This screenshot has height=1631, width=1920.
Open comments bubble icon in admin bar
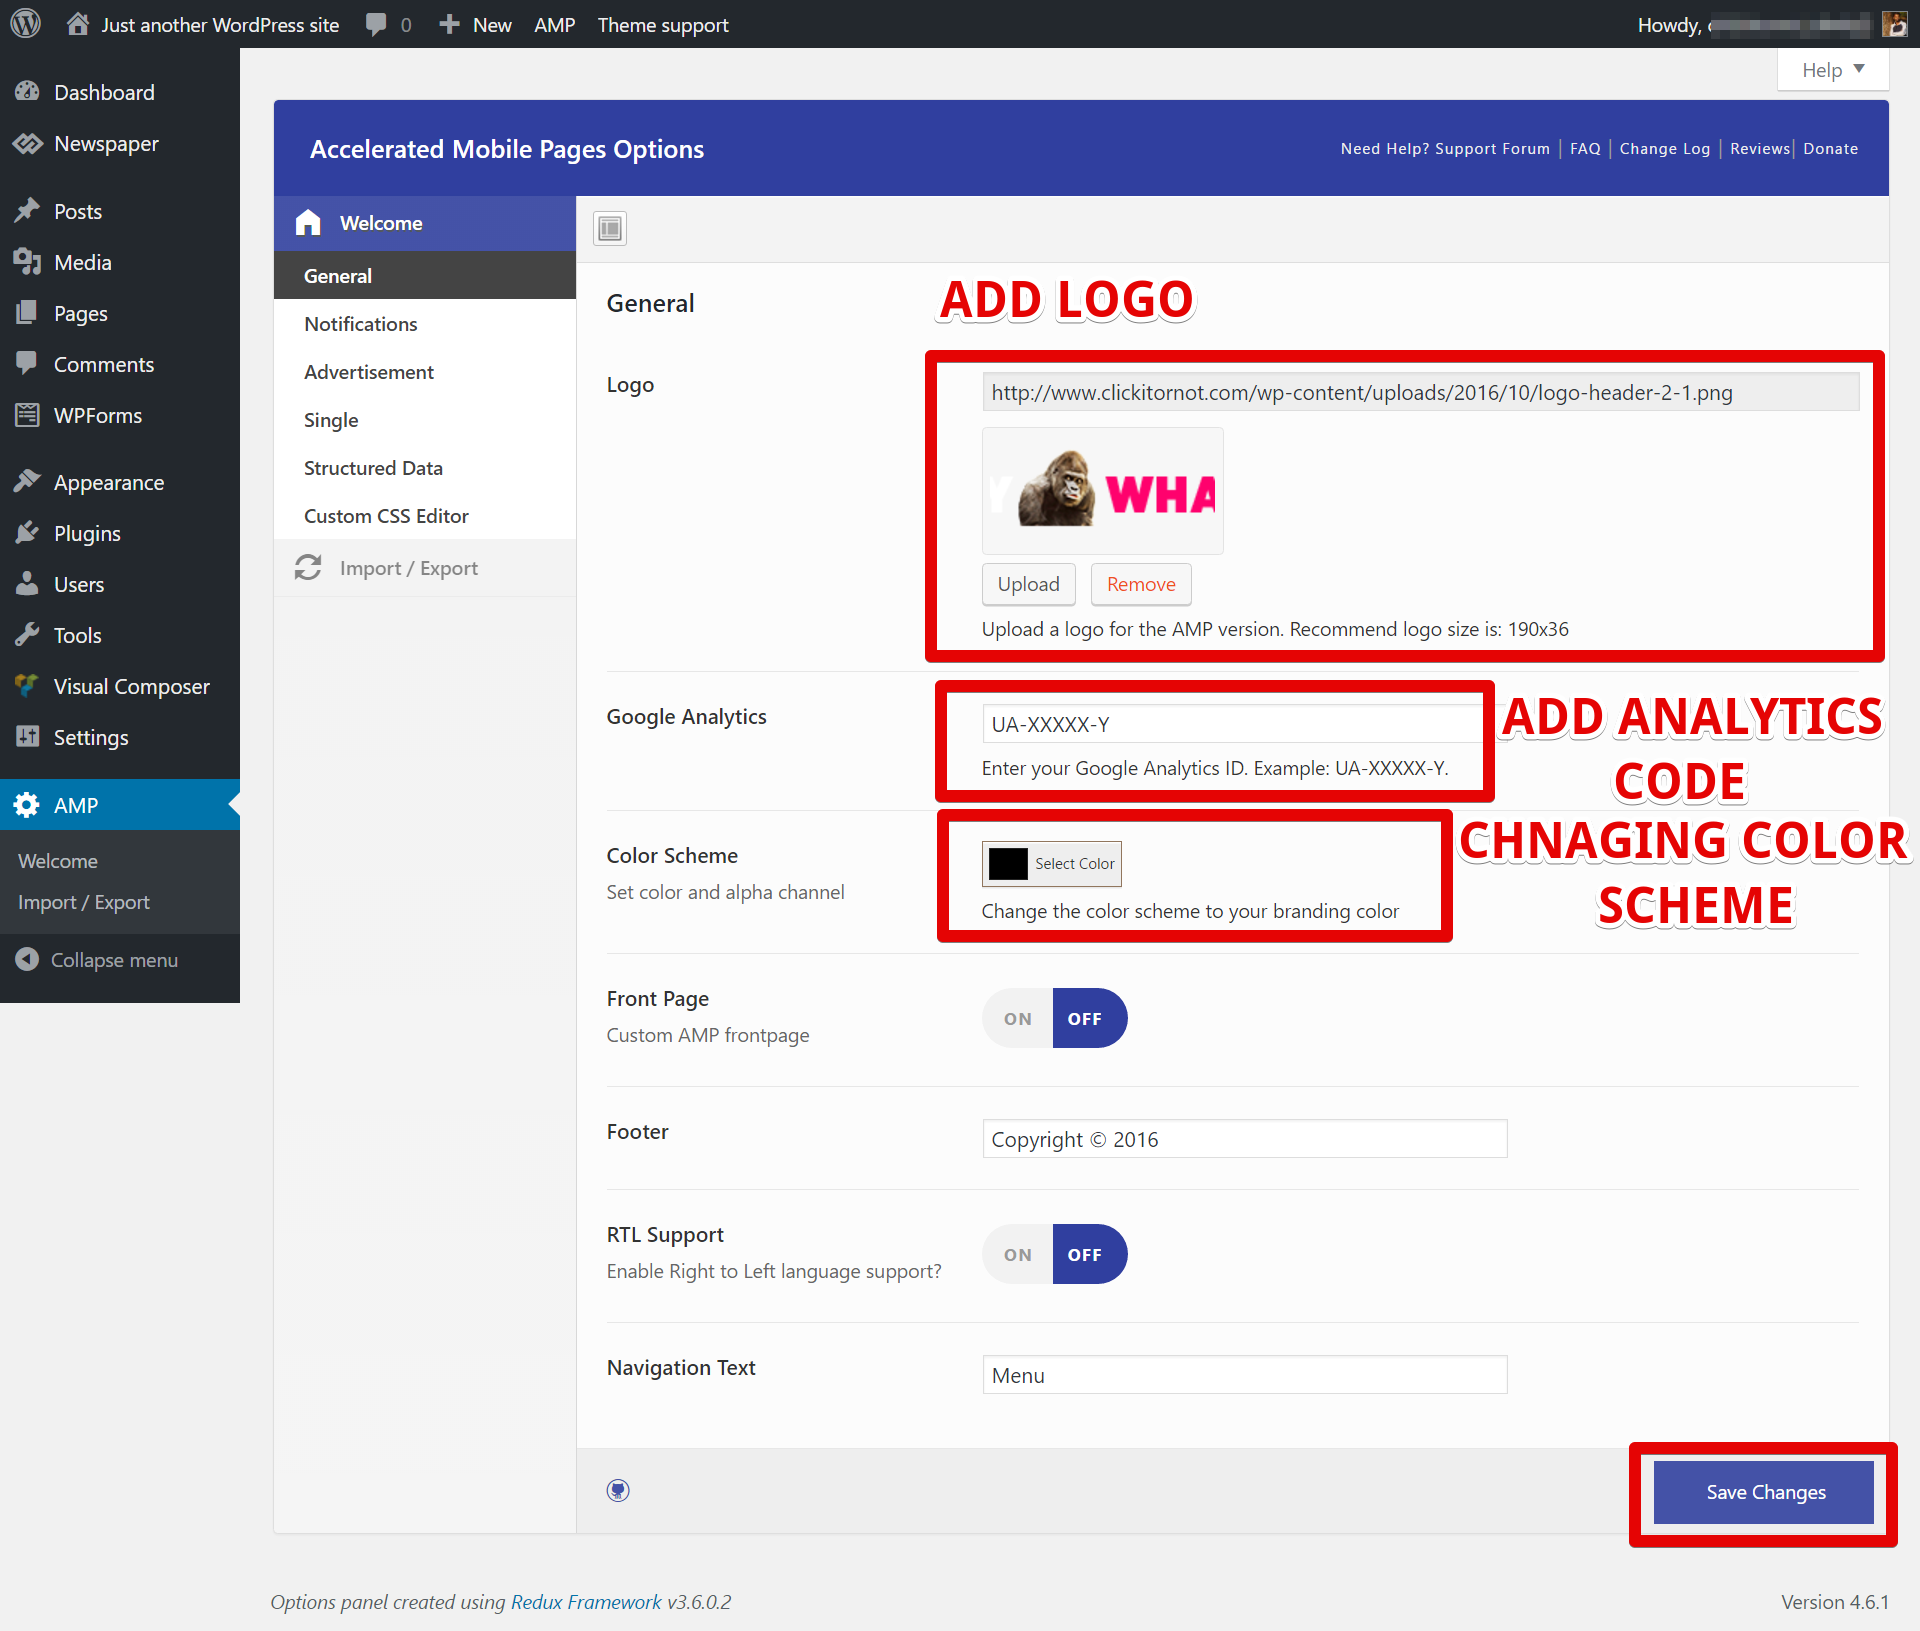(x=376, y=24)
